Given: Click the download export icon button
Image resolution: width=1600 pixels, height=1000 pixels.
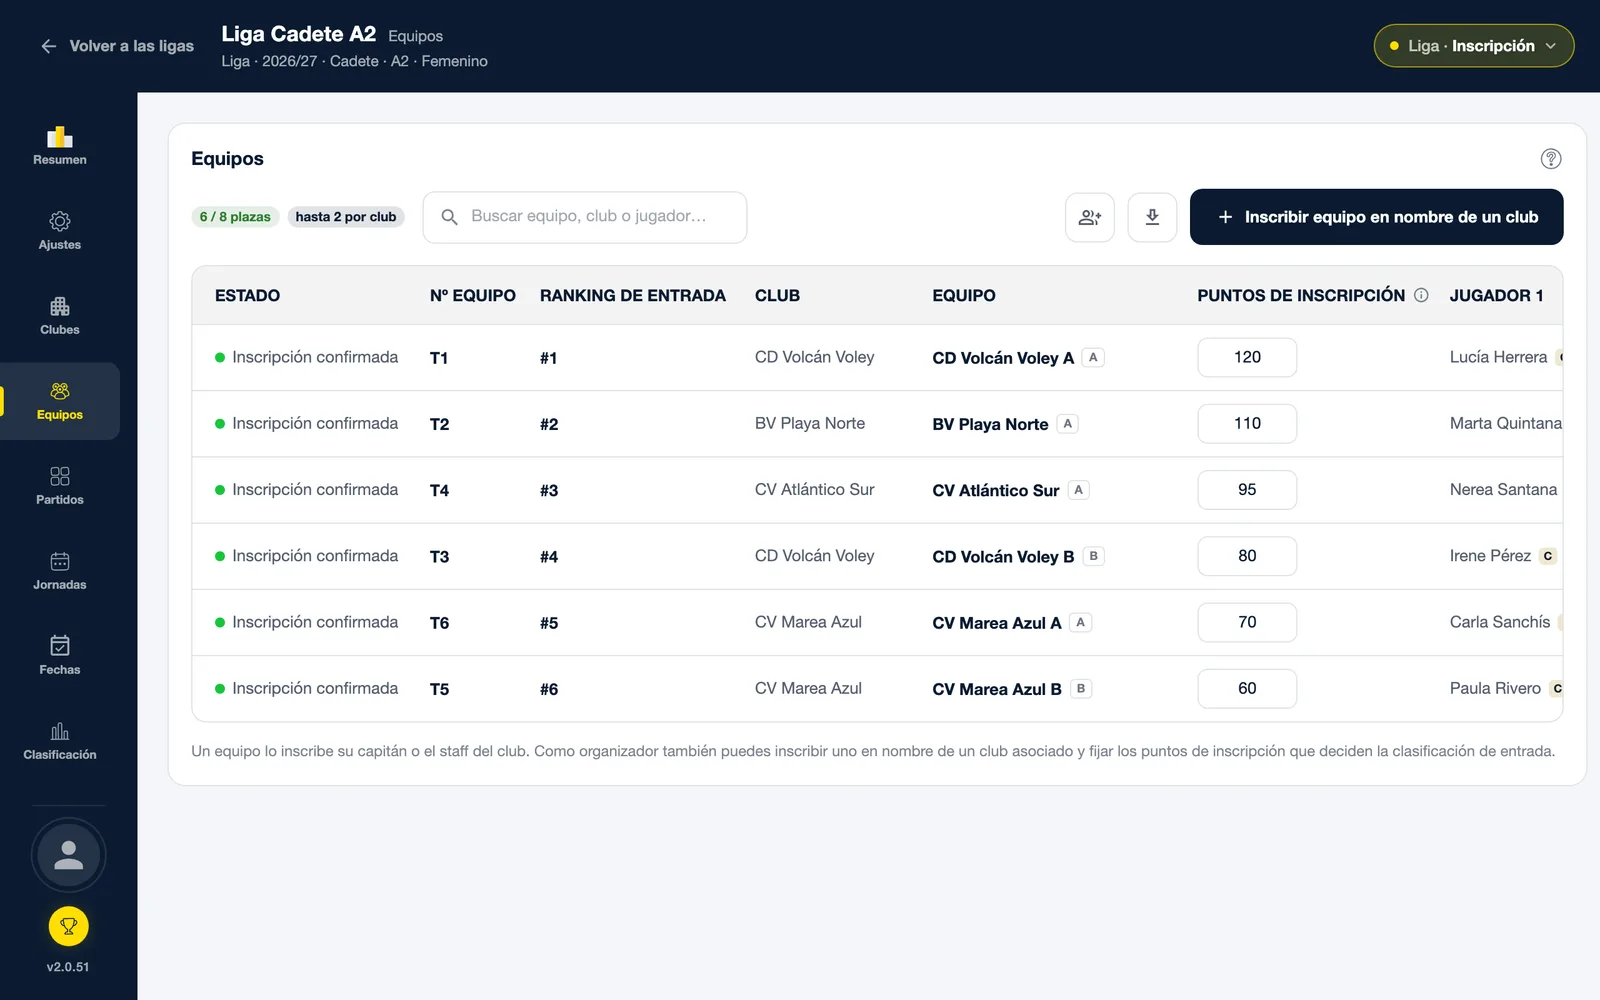Looking at the screenshot, I should [x=1152, y=217].
